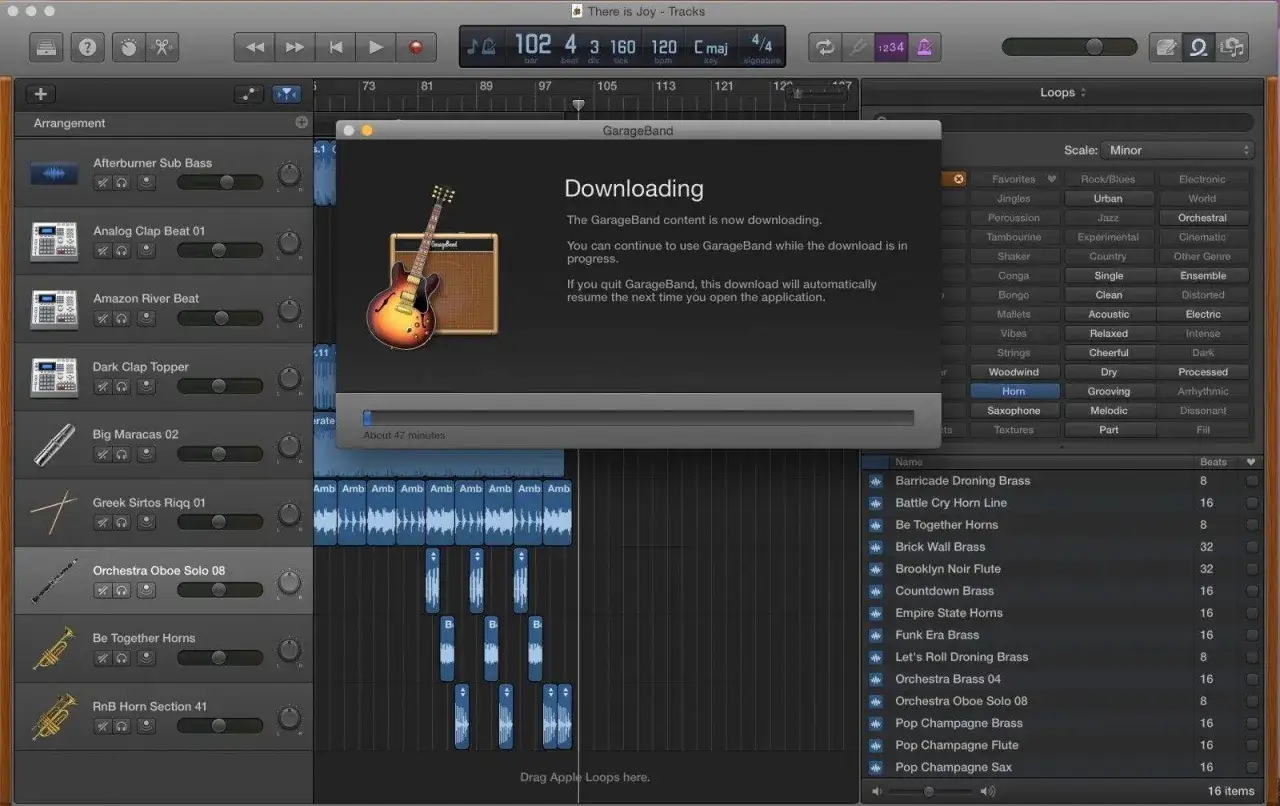Select the Horn keyword button
This screenshot has height=806, width=1280.
coord(1014,391)
